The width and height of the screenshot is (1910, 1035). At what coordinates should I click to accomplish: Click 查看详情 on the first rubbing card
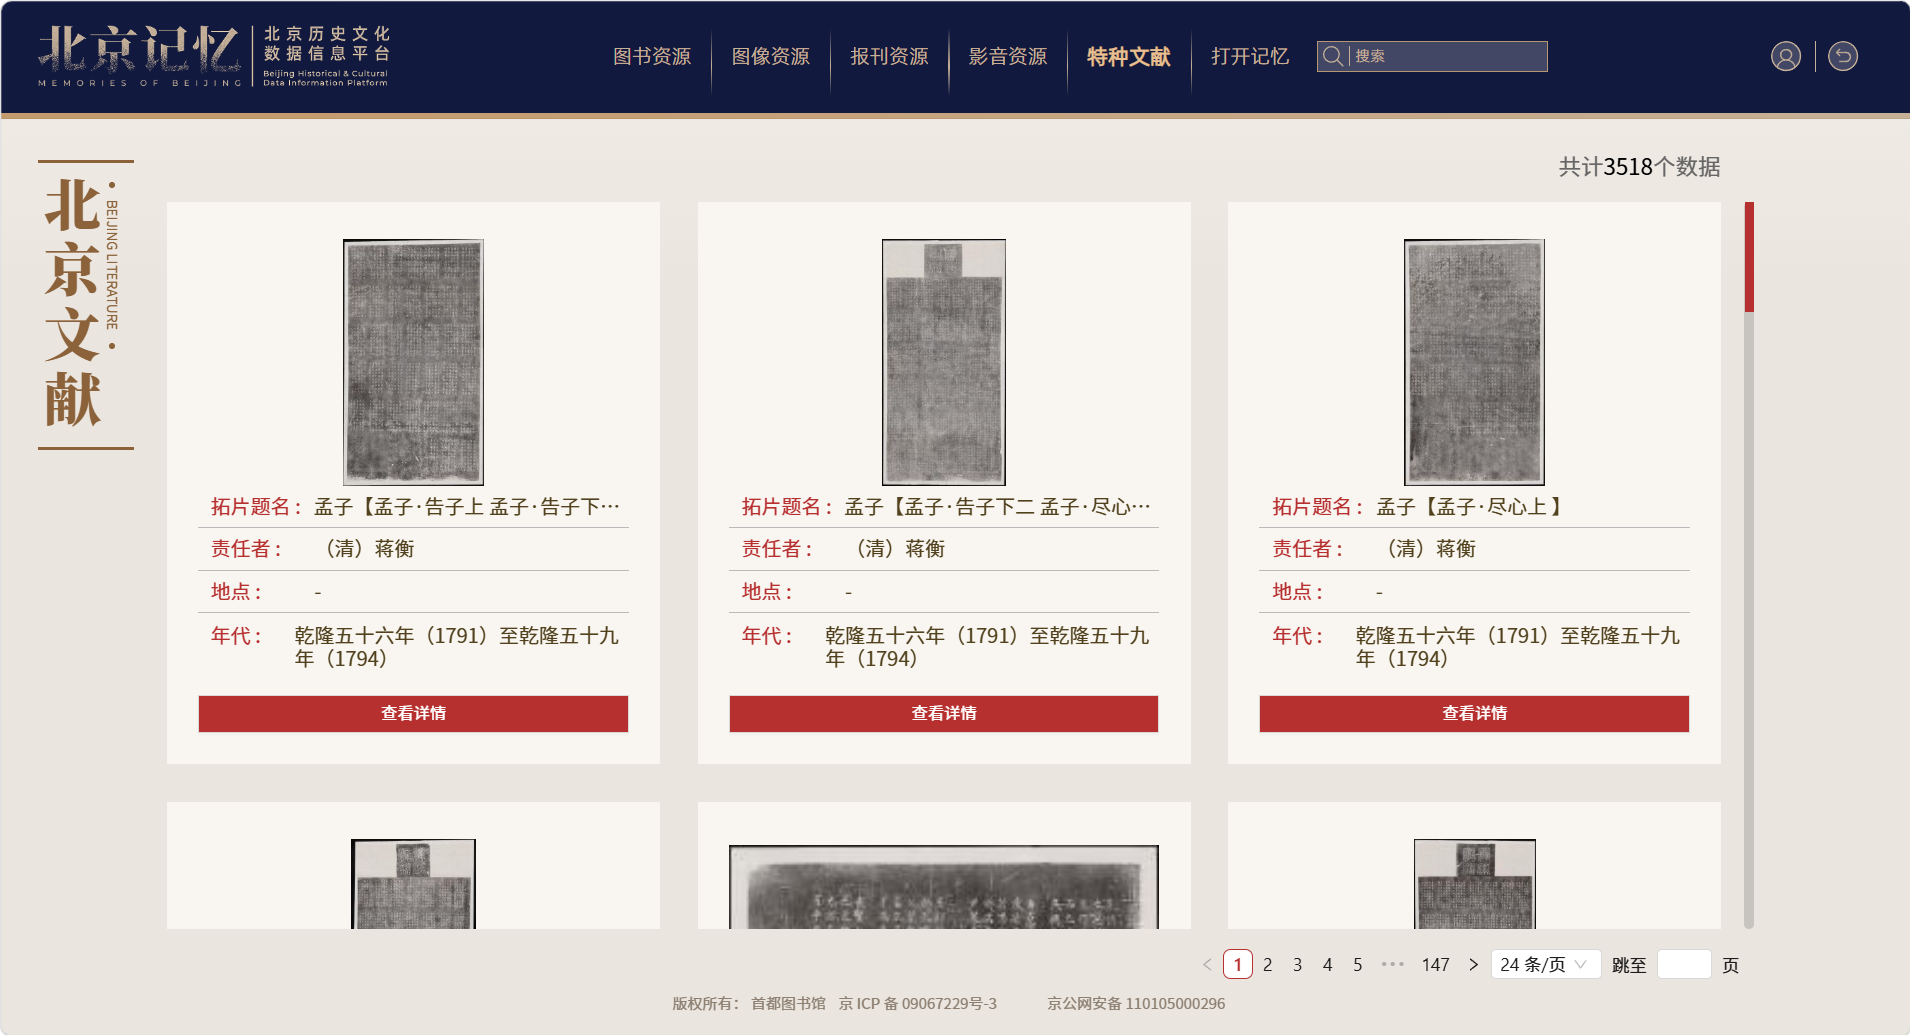point(413,713)
